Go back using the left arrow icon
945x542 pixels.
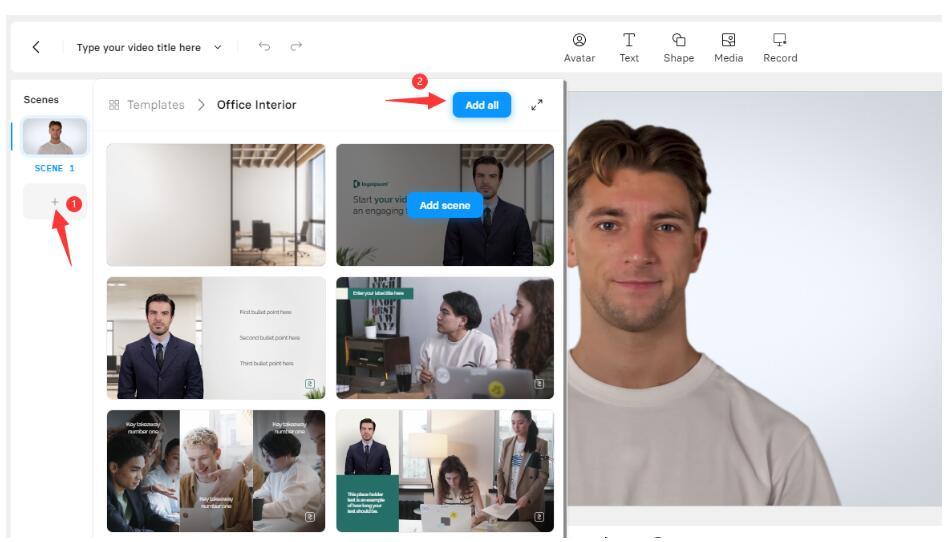(x=36, y=47)
